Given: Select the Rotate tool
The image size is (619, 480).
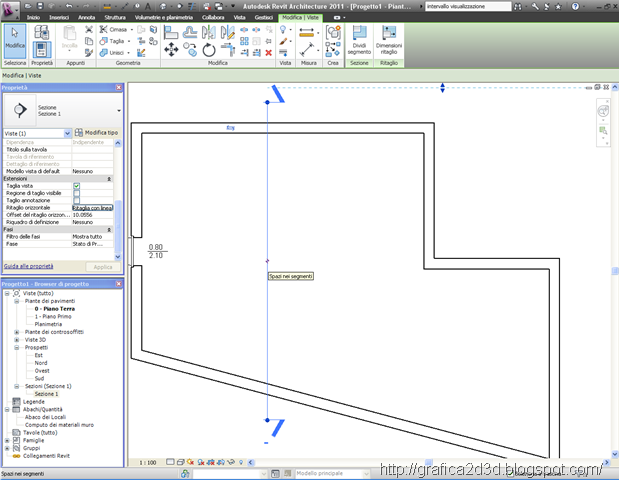Looking at the screenshot, I should (x=209, y=50).
